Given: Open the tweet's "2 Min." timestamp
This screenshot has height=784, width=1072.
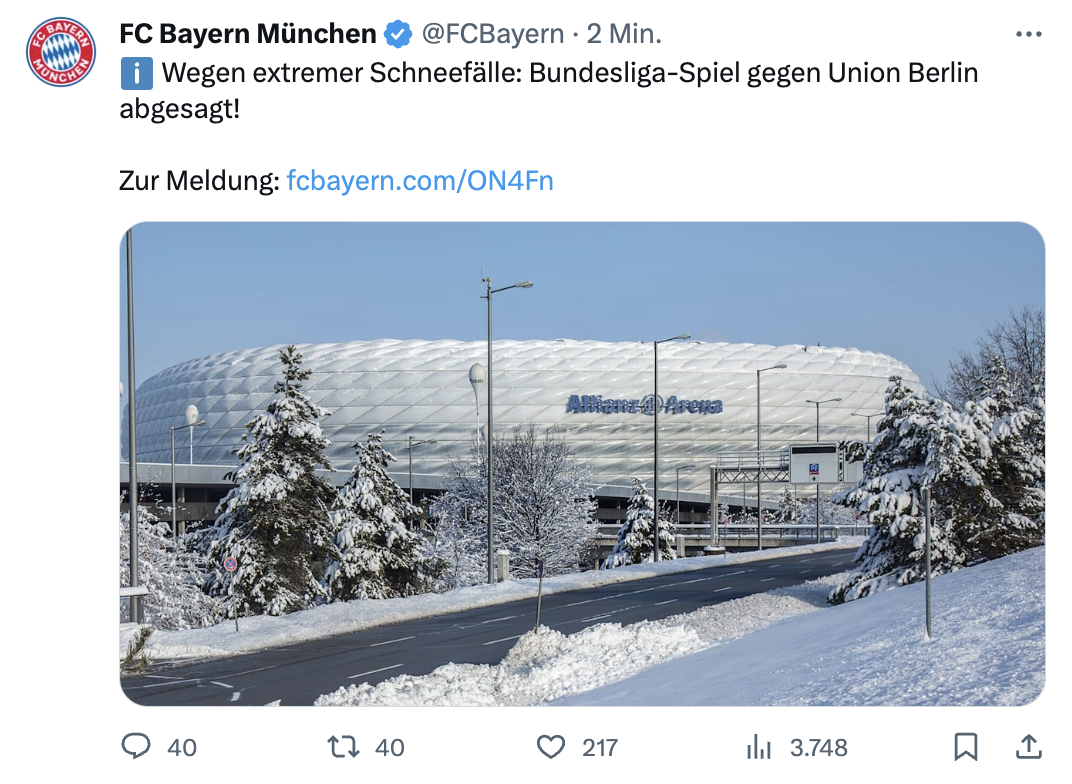Looking at the screenshot, I should click(624, 34).
